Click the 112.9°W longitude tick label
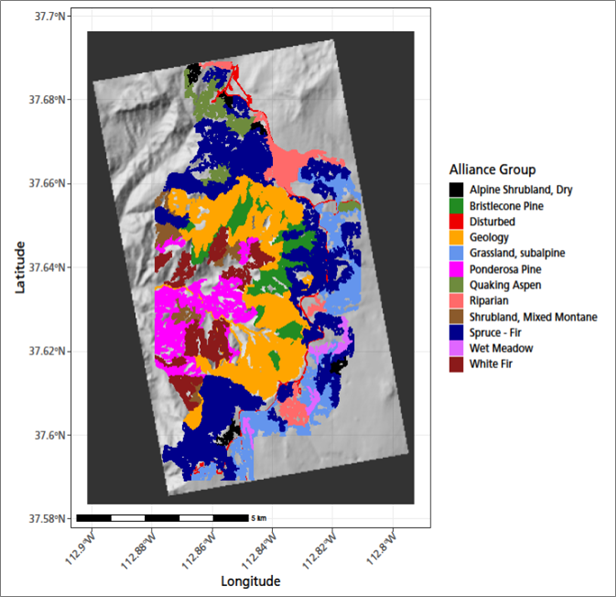 [x=81, y=549]
